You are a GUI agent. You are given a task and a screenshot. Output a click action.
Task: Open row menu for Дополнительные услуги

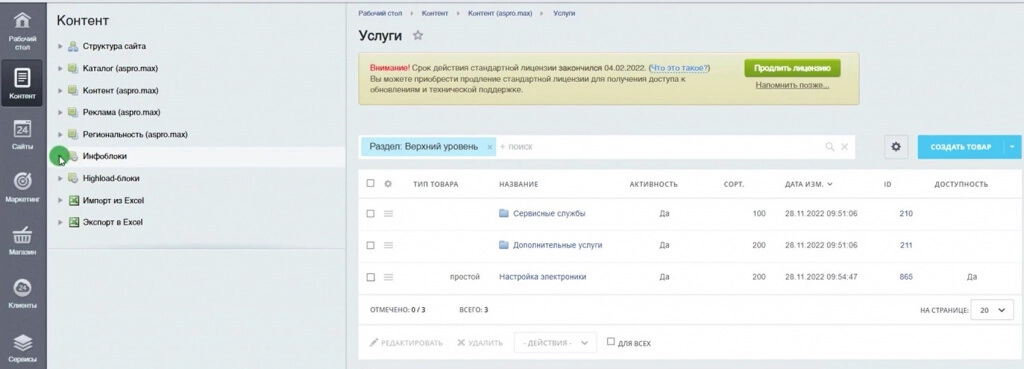click(389, 245)
